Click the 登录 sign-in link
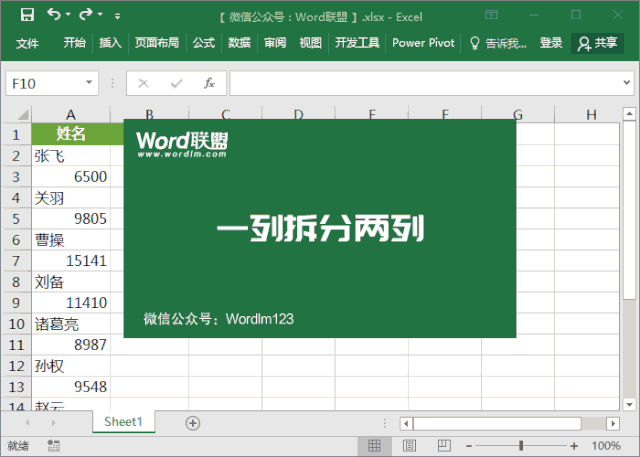 tap(551, 43)
